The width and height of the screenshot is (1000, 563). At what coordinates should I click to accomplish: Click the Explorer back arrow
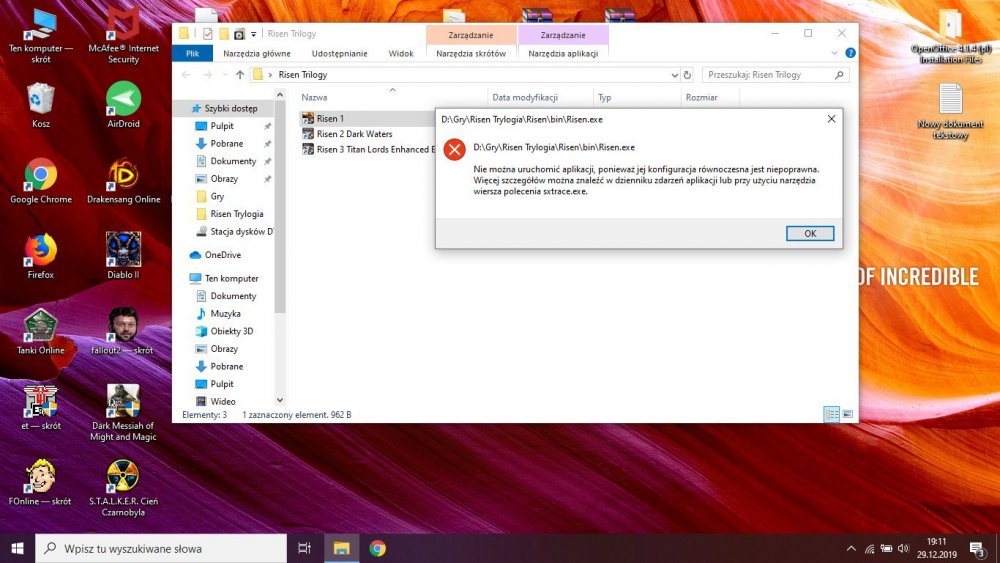click(x=186, y=75)
